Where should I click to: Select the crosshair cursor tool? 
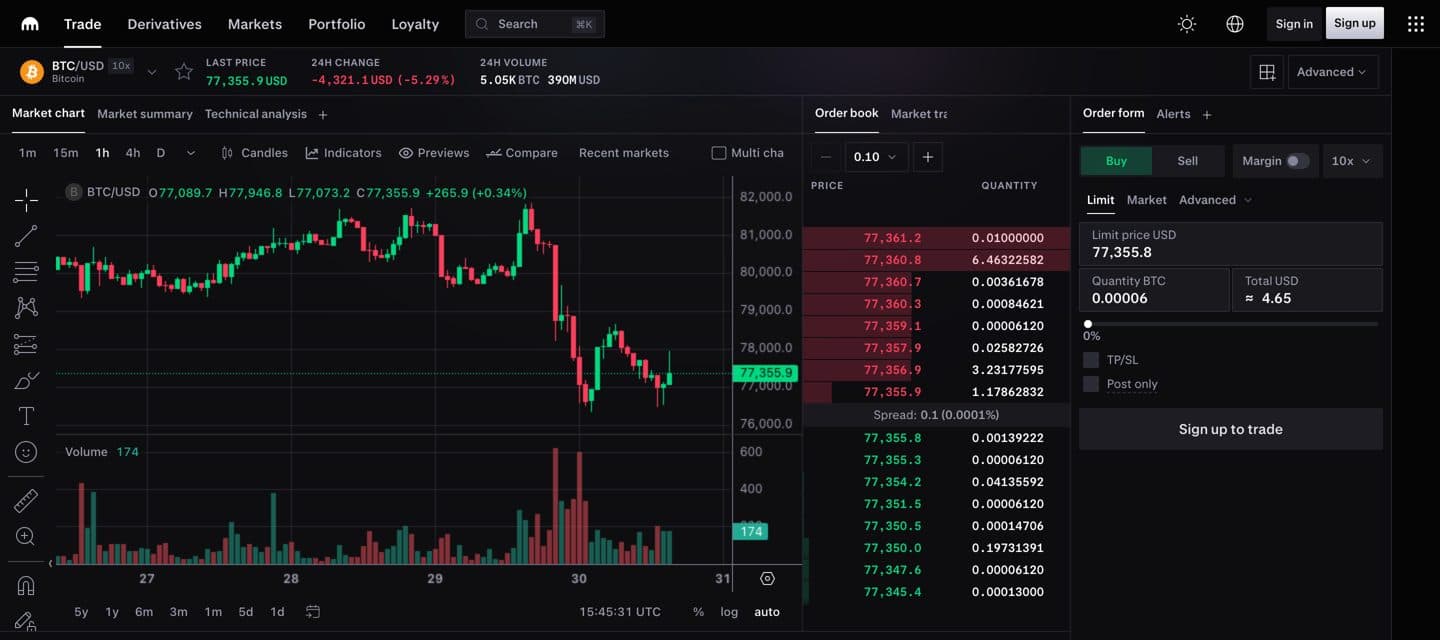point(26,200)
